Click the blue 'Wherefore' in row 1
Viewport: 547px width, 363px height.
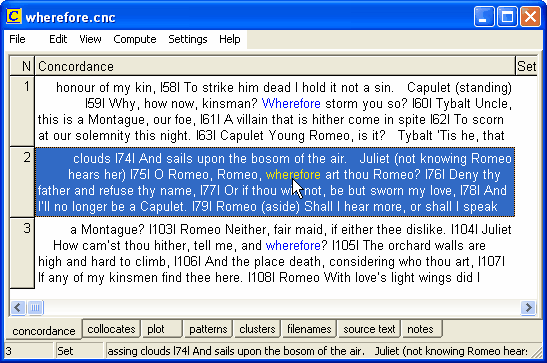[x=291, y=104]
